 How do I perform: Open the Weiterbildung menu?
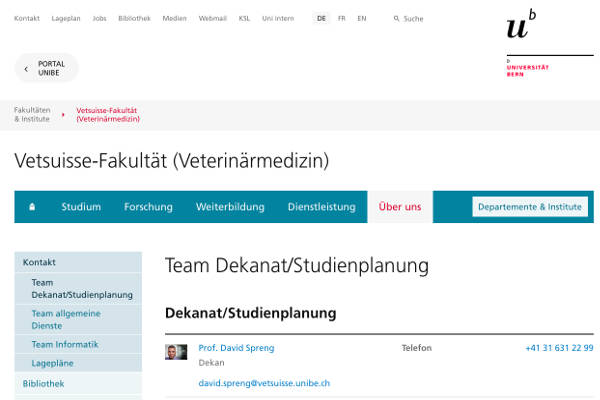pos(230,207)
